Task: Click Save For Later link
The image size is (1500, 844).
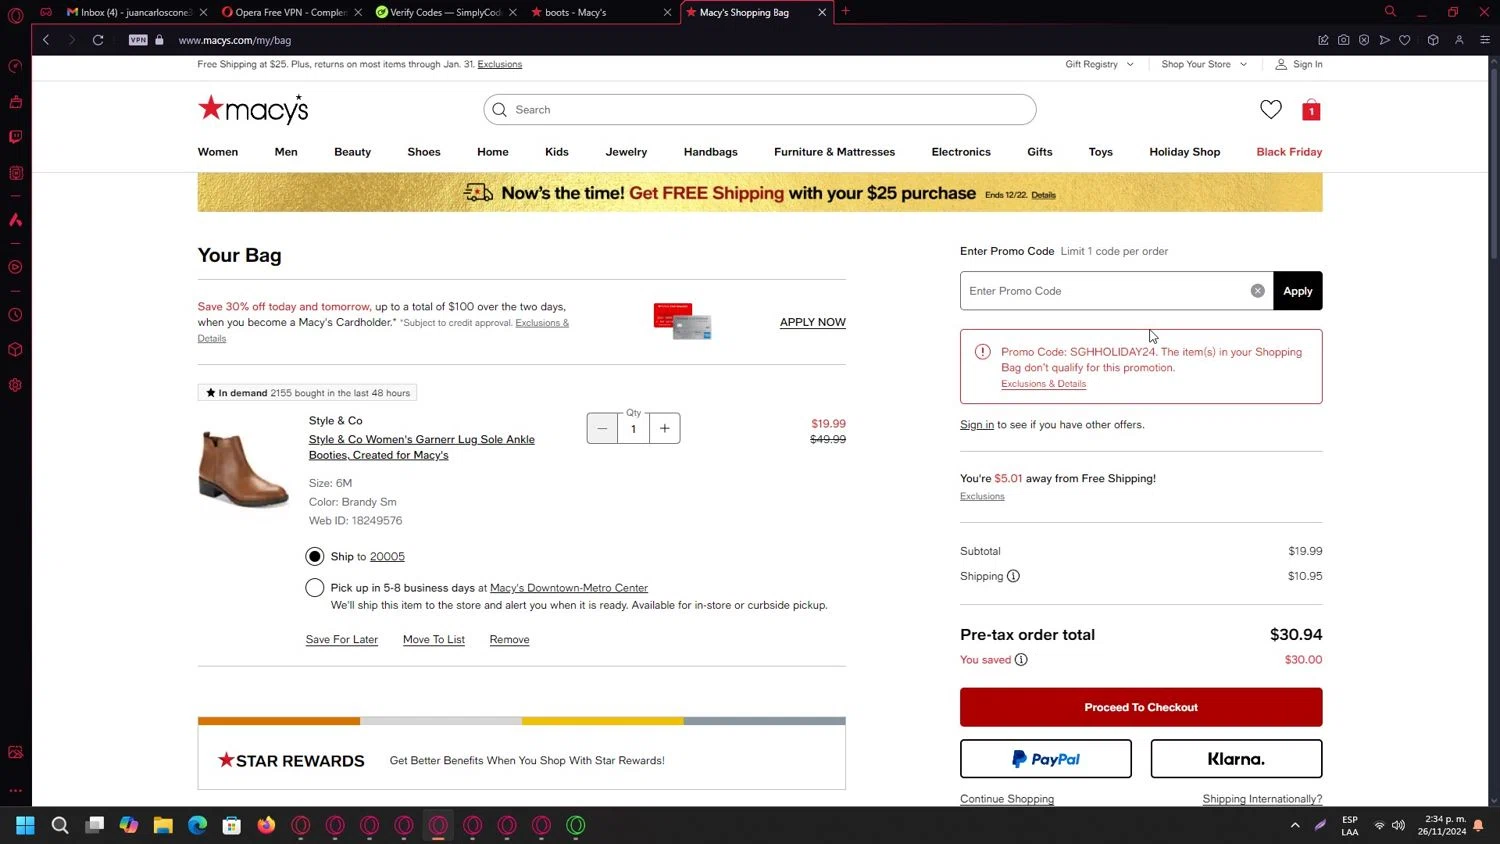Action: [x=341, y=640]
